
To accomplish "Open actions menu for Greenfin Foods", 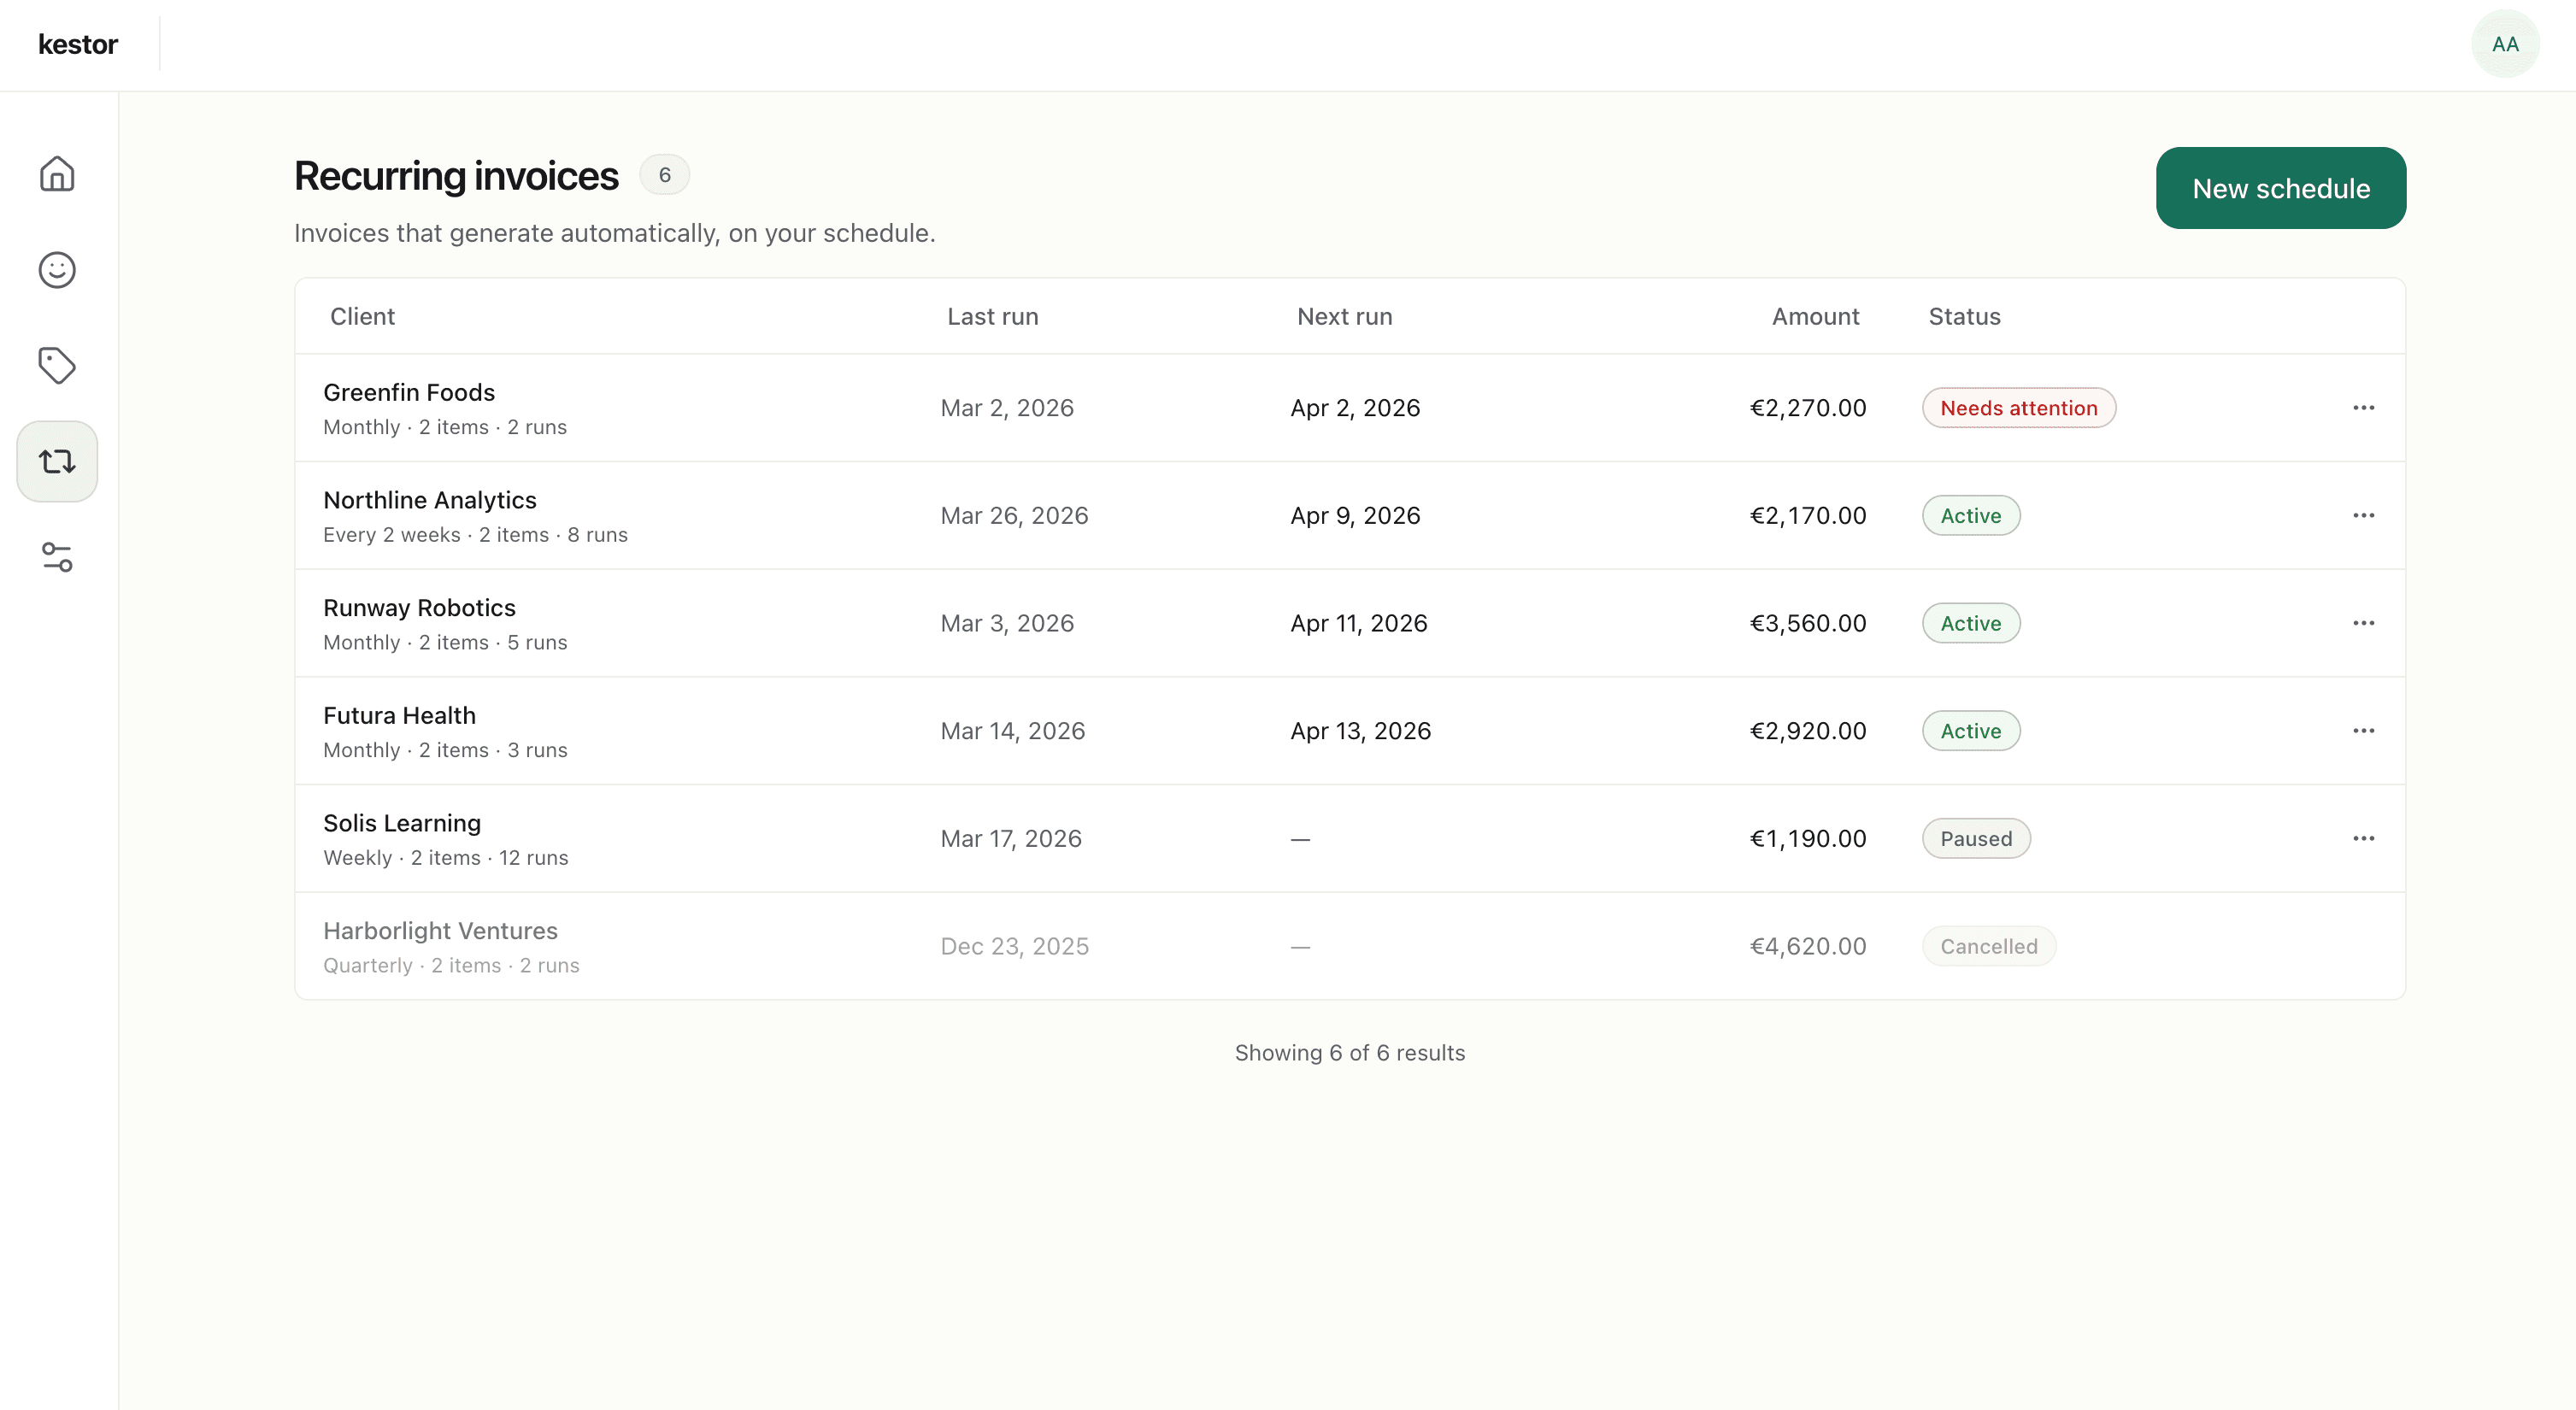I will pyautogui.click(x=2364, y=407).
